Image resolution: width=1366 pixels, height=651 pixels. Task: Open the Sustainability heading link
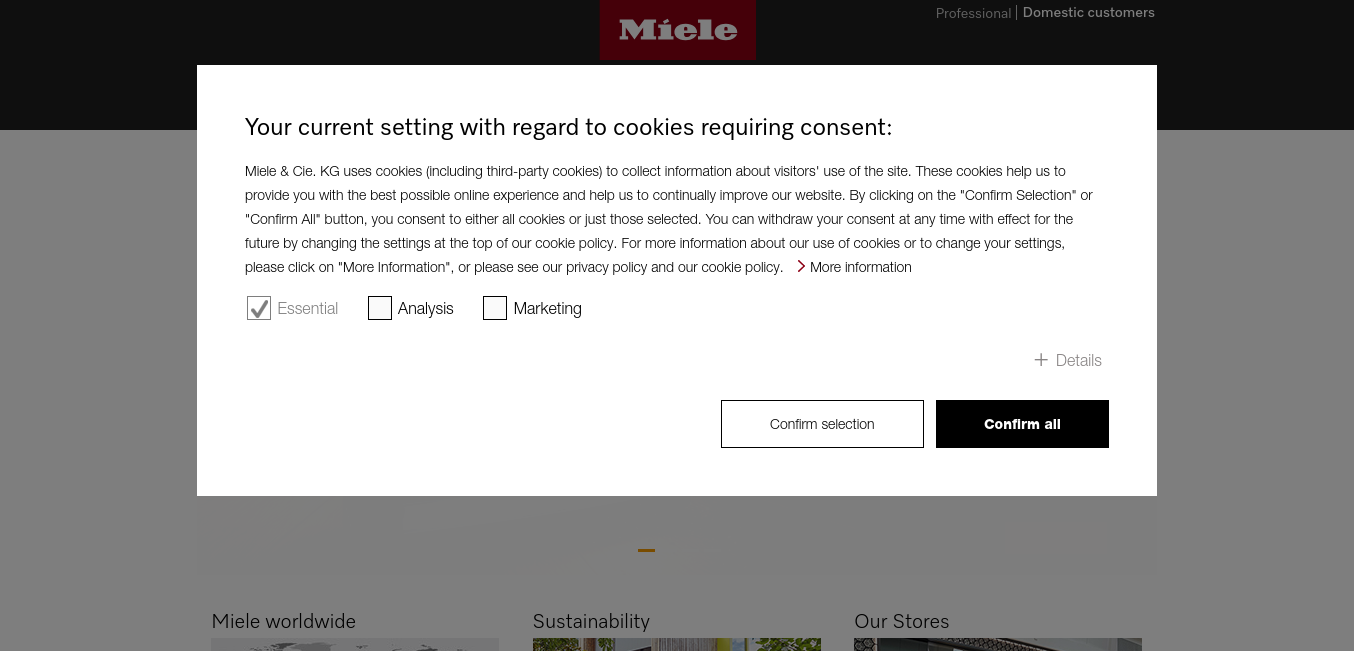coord(591,621)
